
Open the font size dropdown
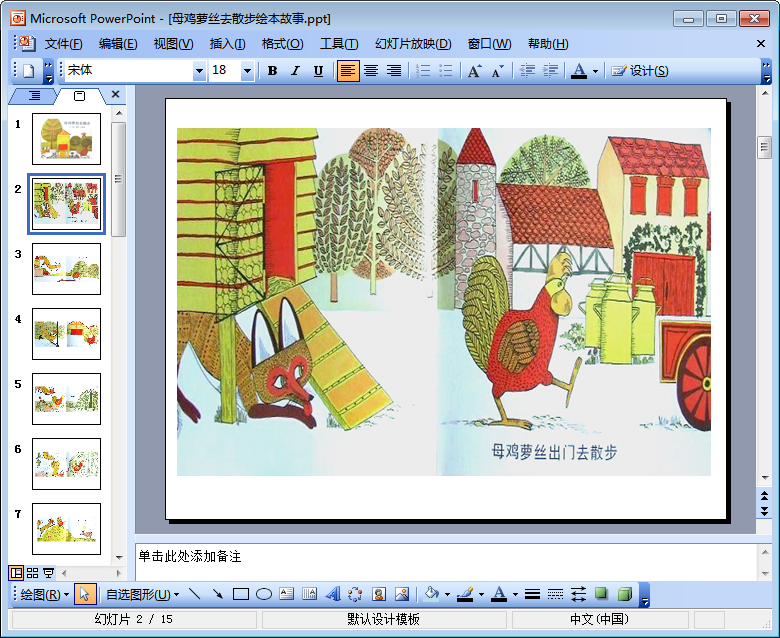click(247, 71)
